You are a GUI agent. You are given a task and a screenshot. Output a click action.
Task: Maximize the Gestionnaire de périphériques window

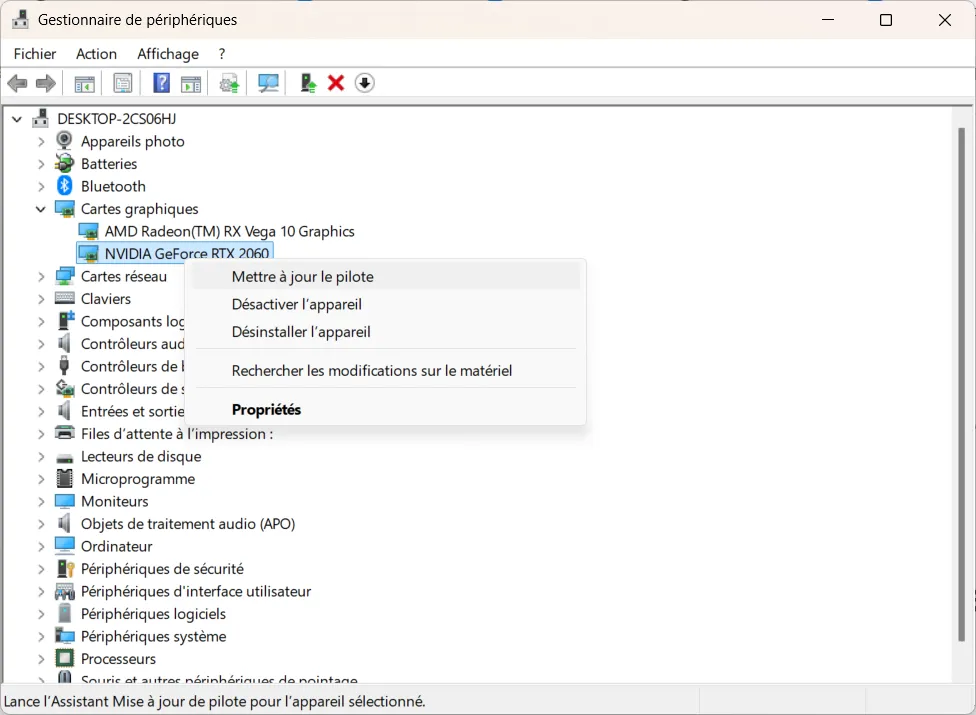(886, 20)
